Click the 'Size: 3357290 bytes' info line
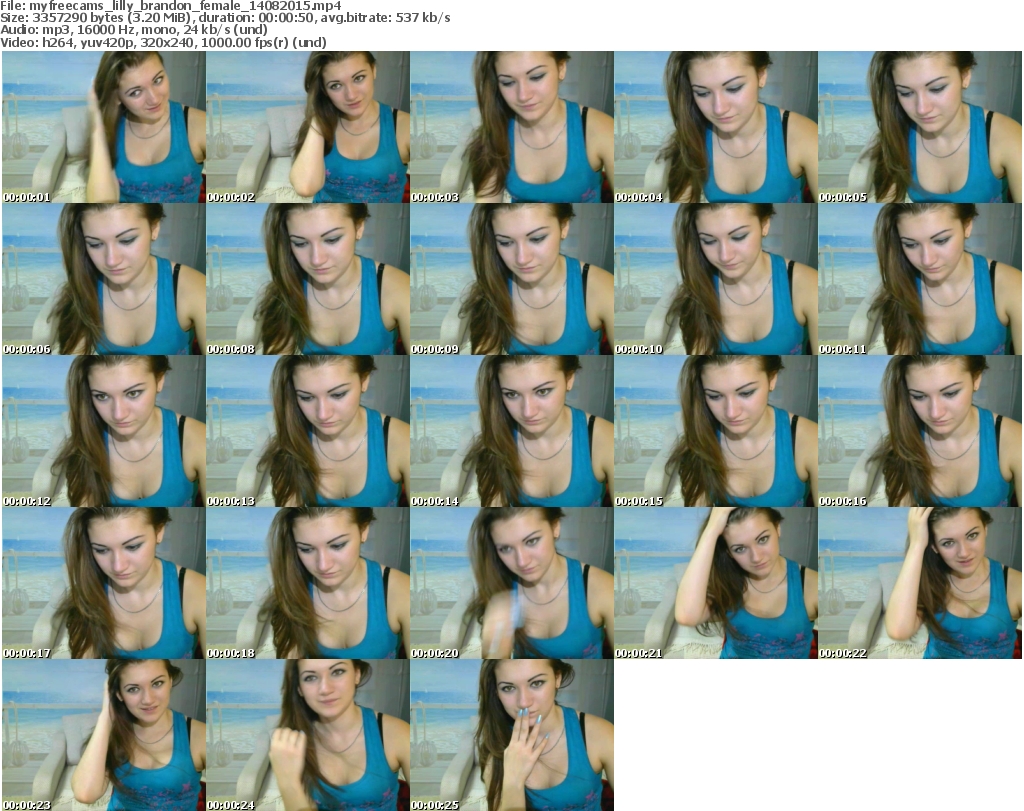This screenshot has width=1024, height=811. click(x=225, y=18)
